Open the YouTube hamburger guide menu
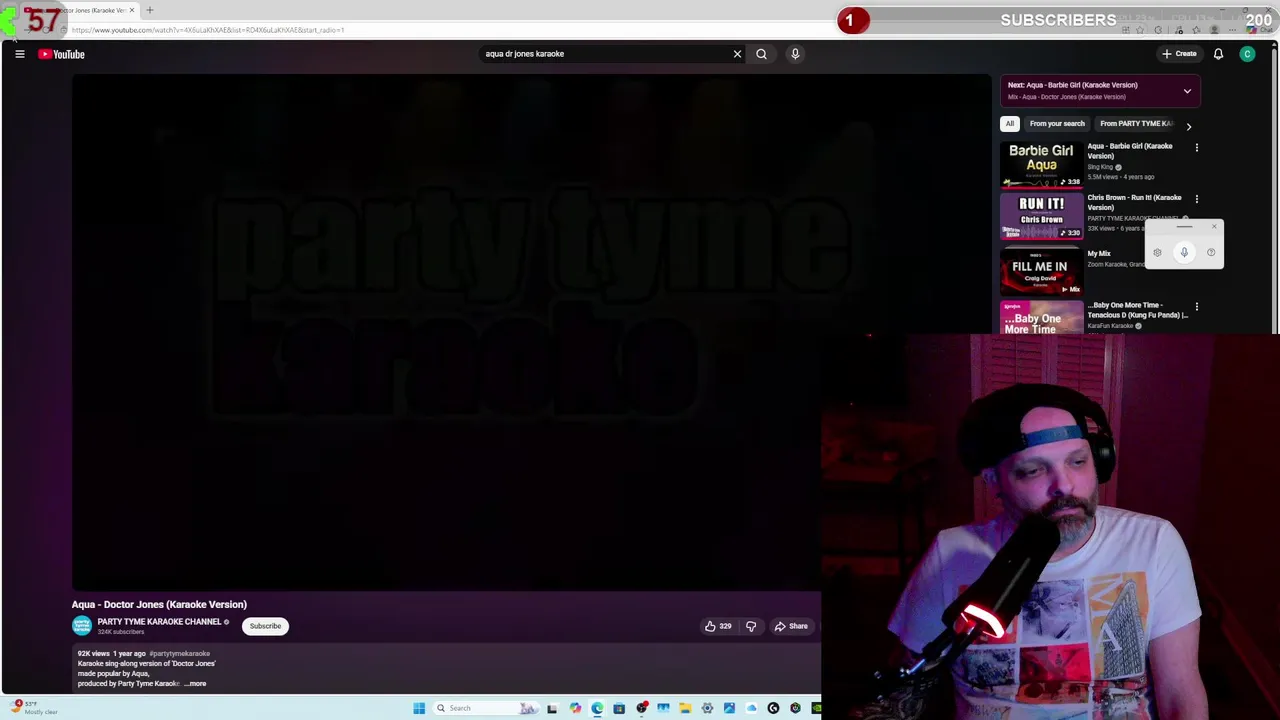Image resolution: width=1280 pixels, height=720 pixels. (19, 54)
